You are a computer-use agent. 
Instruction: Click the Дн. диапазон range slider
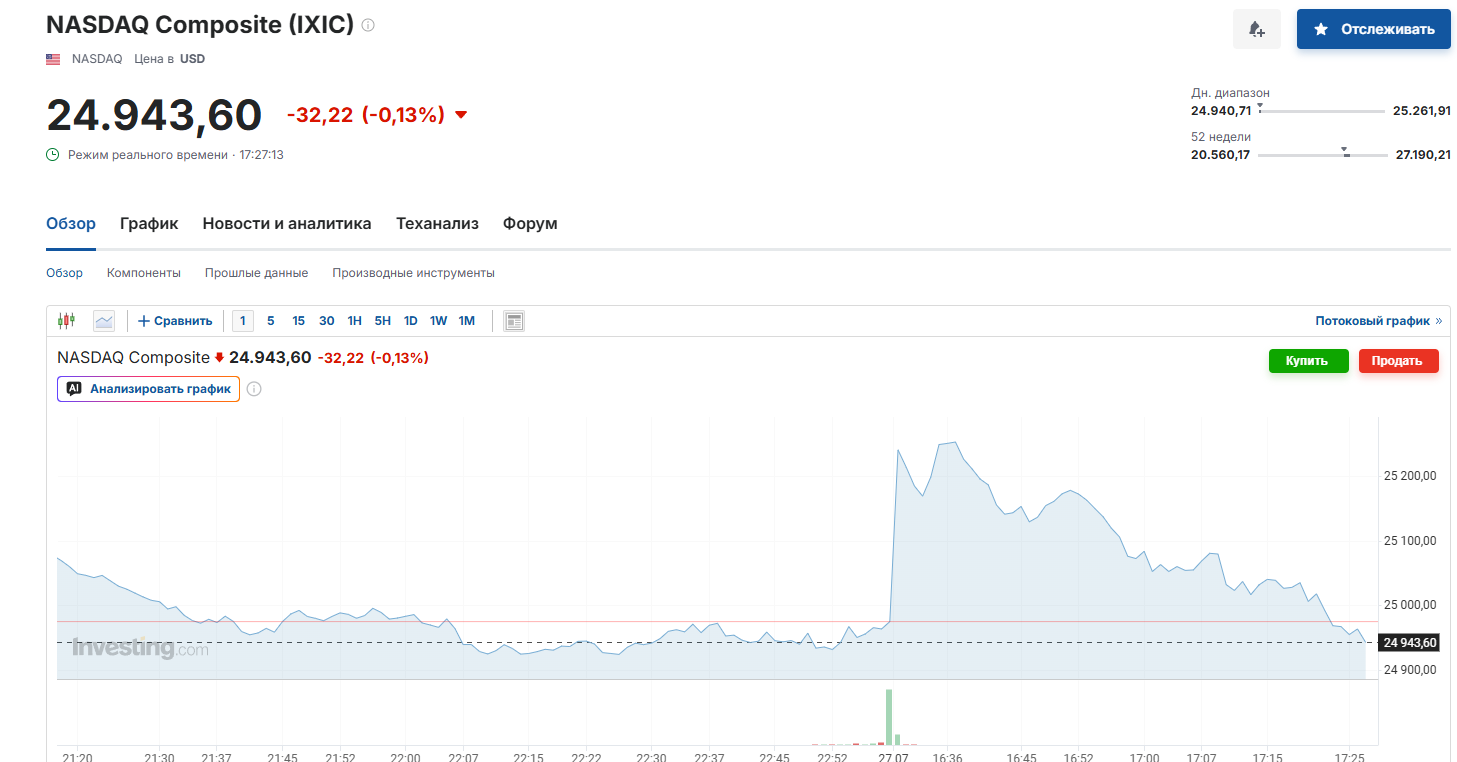pyautogui.click(x=1322, y=109)
